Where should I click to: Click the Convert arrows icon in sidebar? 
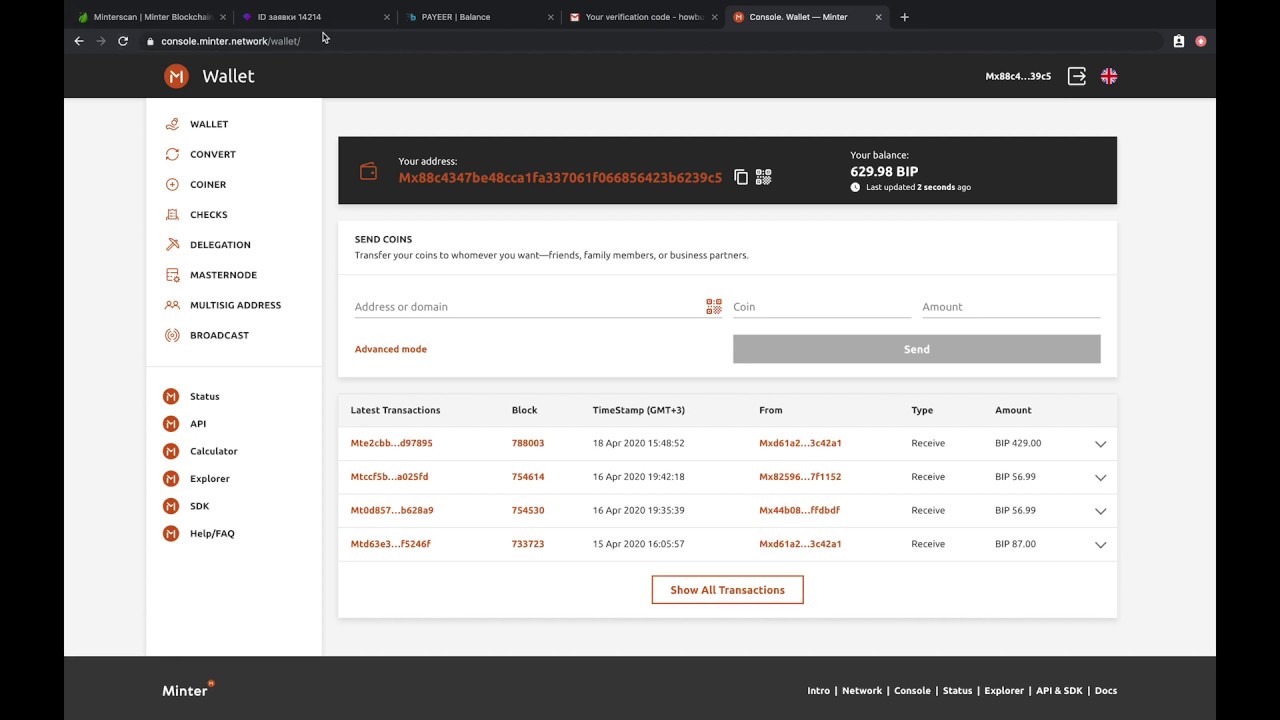172,154
